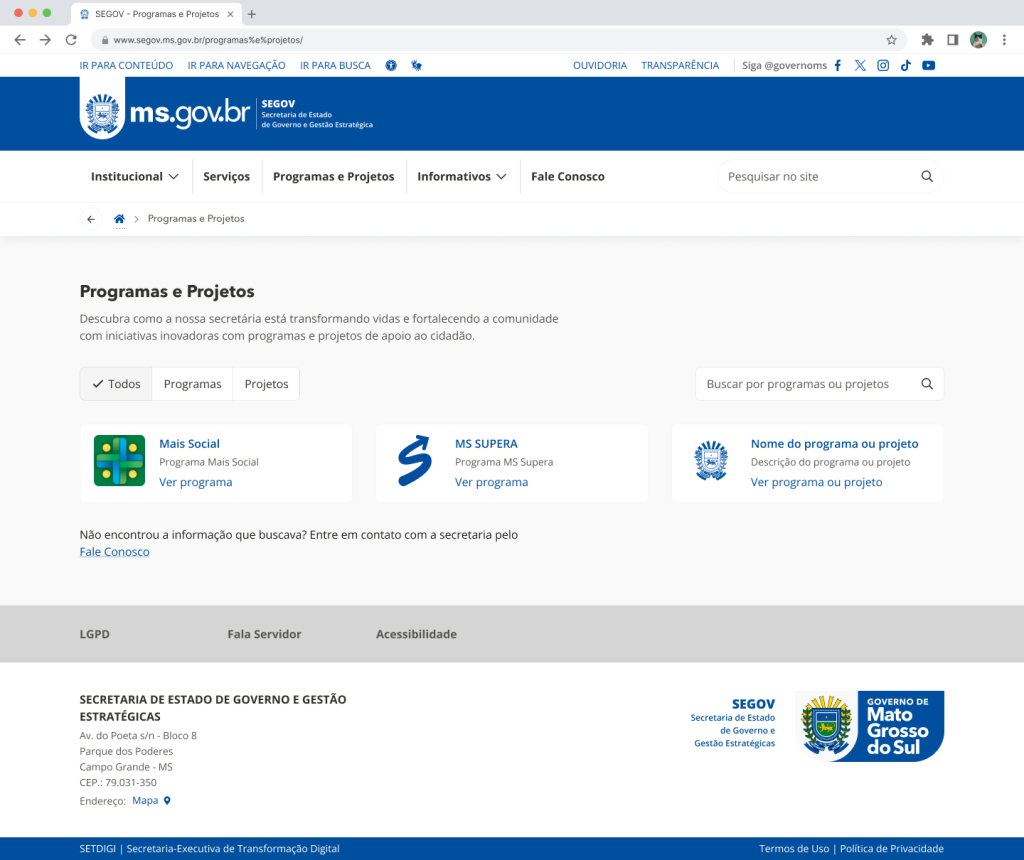Click the MS SUPERA blue S logo
This screenshot has height=860, width=1024.
414,460
